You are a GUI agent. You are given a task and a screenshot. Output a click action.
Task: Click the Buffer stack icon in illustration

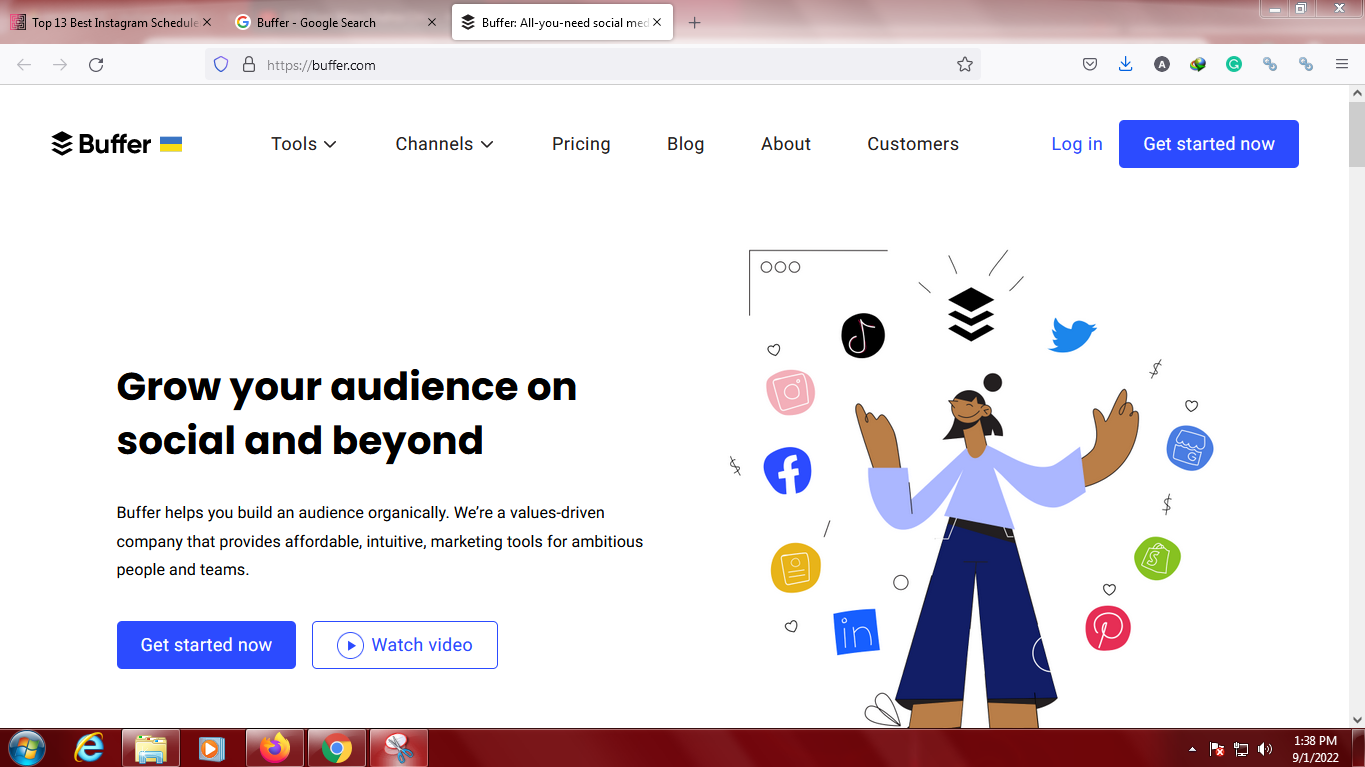[971, 314]
